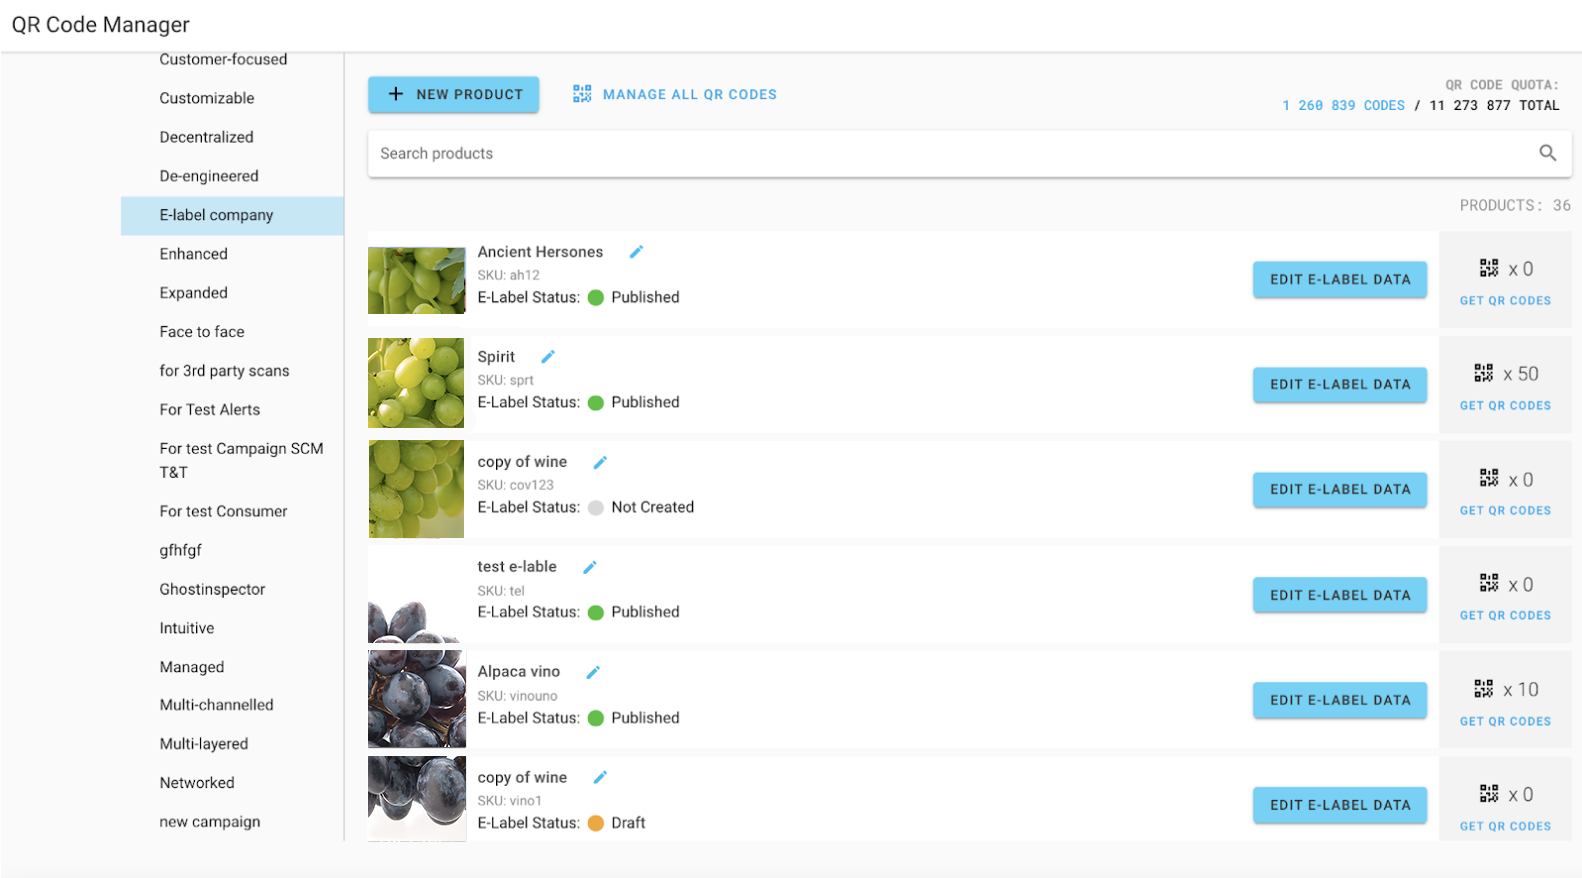Click QR code icon in test e-lable row

1489,583
